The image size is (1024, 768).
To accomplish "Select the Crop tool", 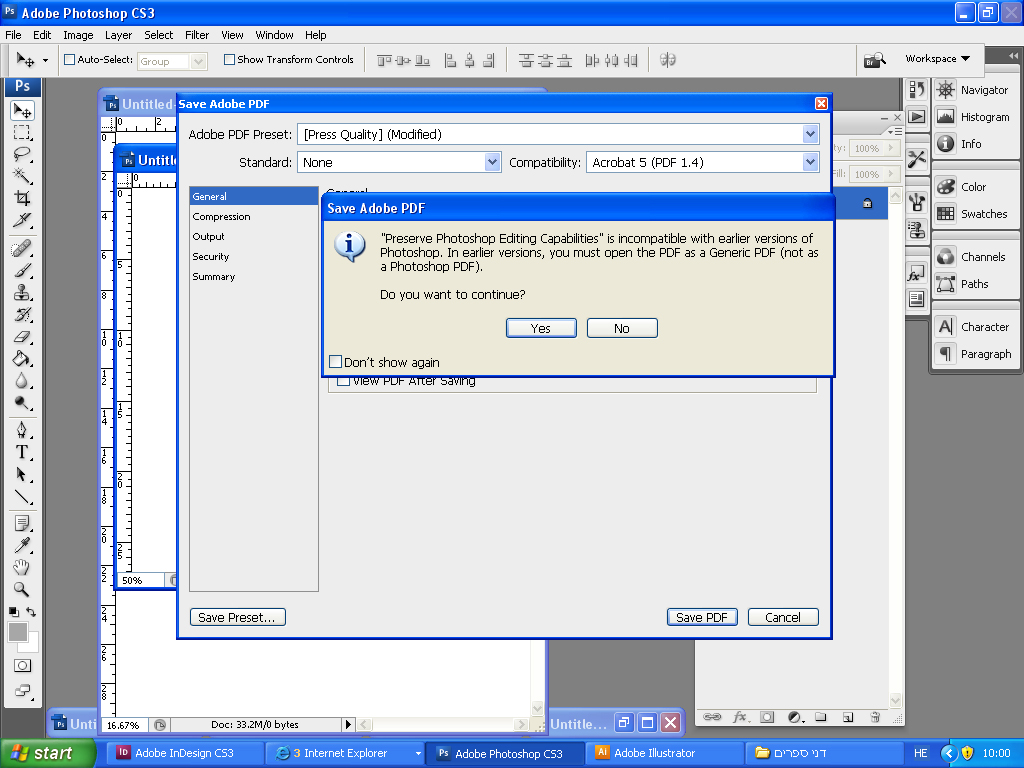I will point(22,198).
